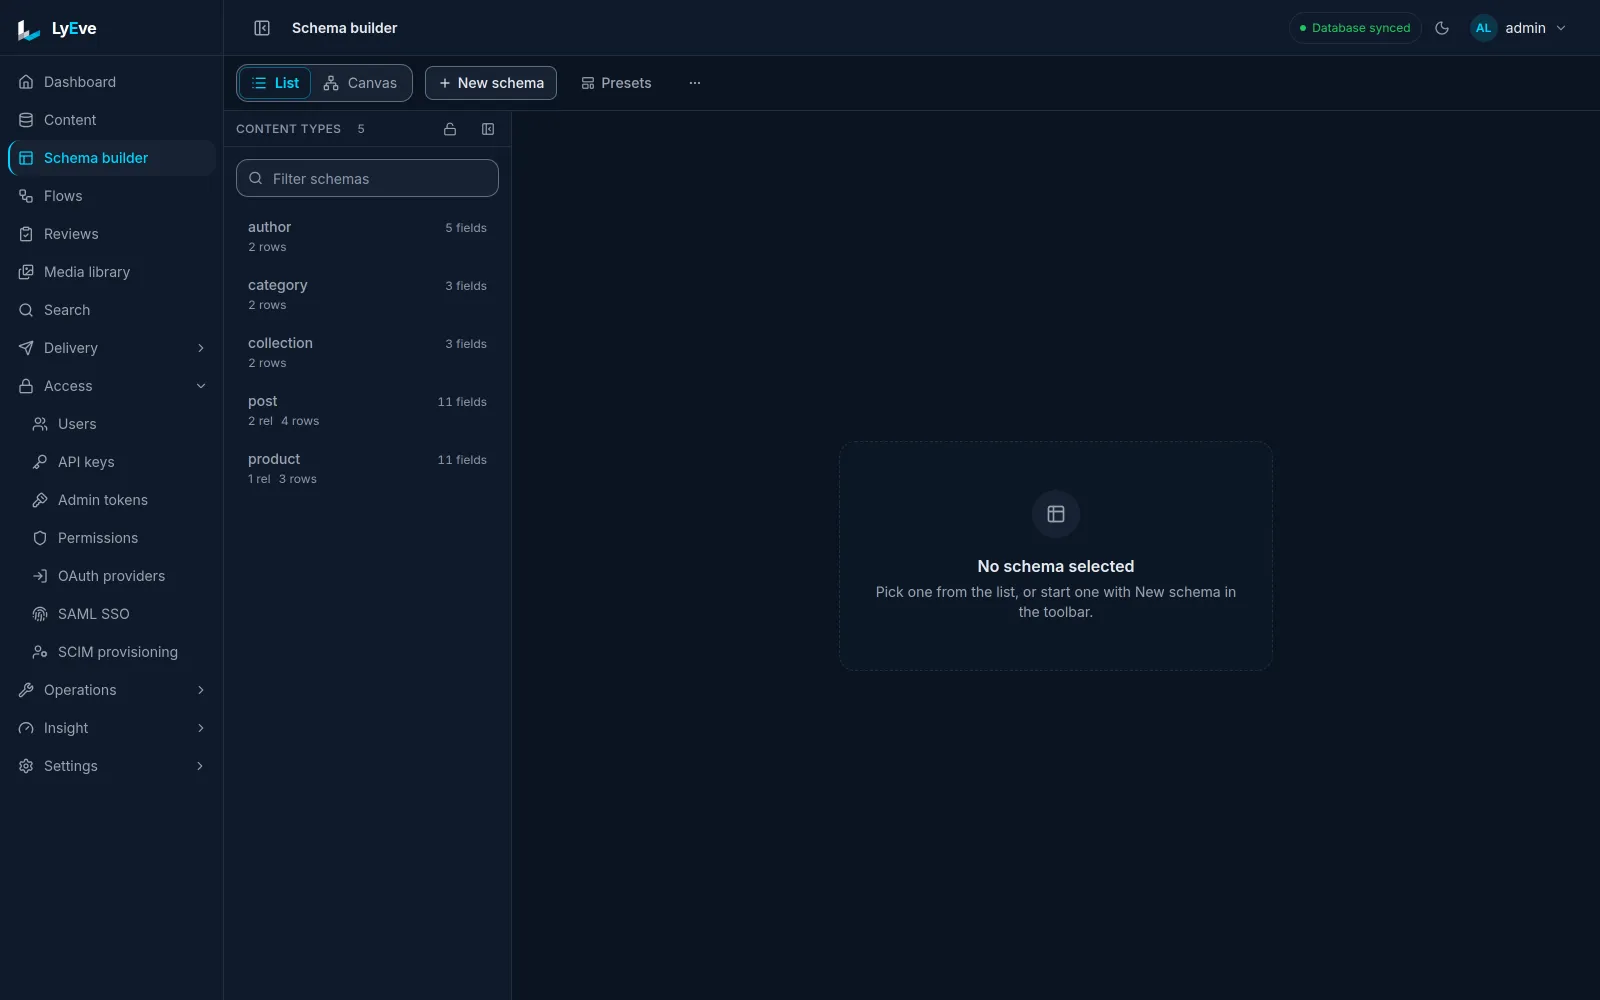Image resolution: width=1600 pixels, height=1000 pixels.
Task: Open Schema builder in sidebar
Action: pyautogui.click(x=112, y=158)
